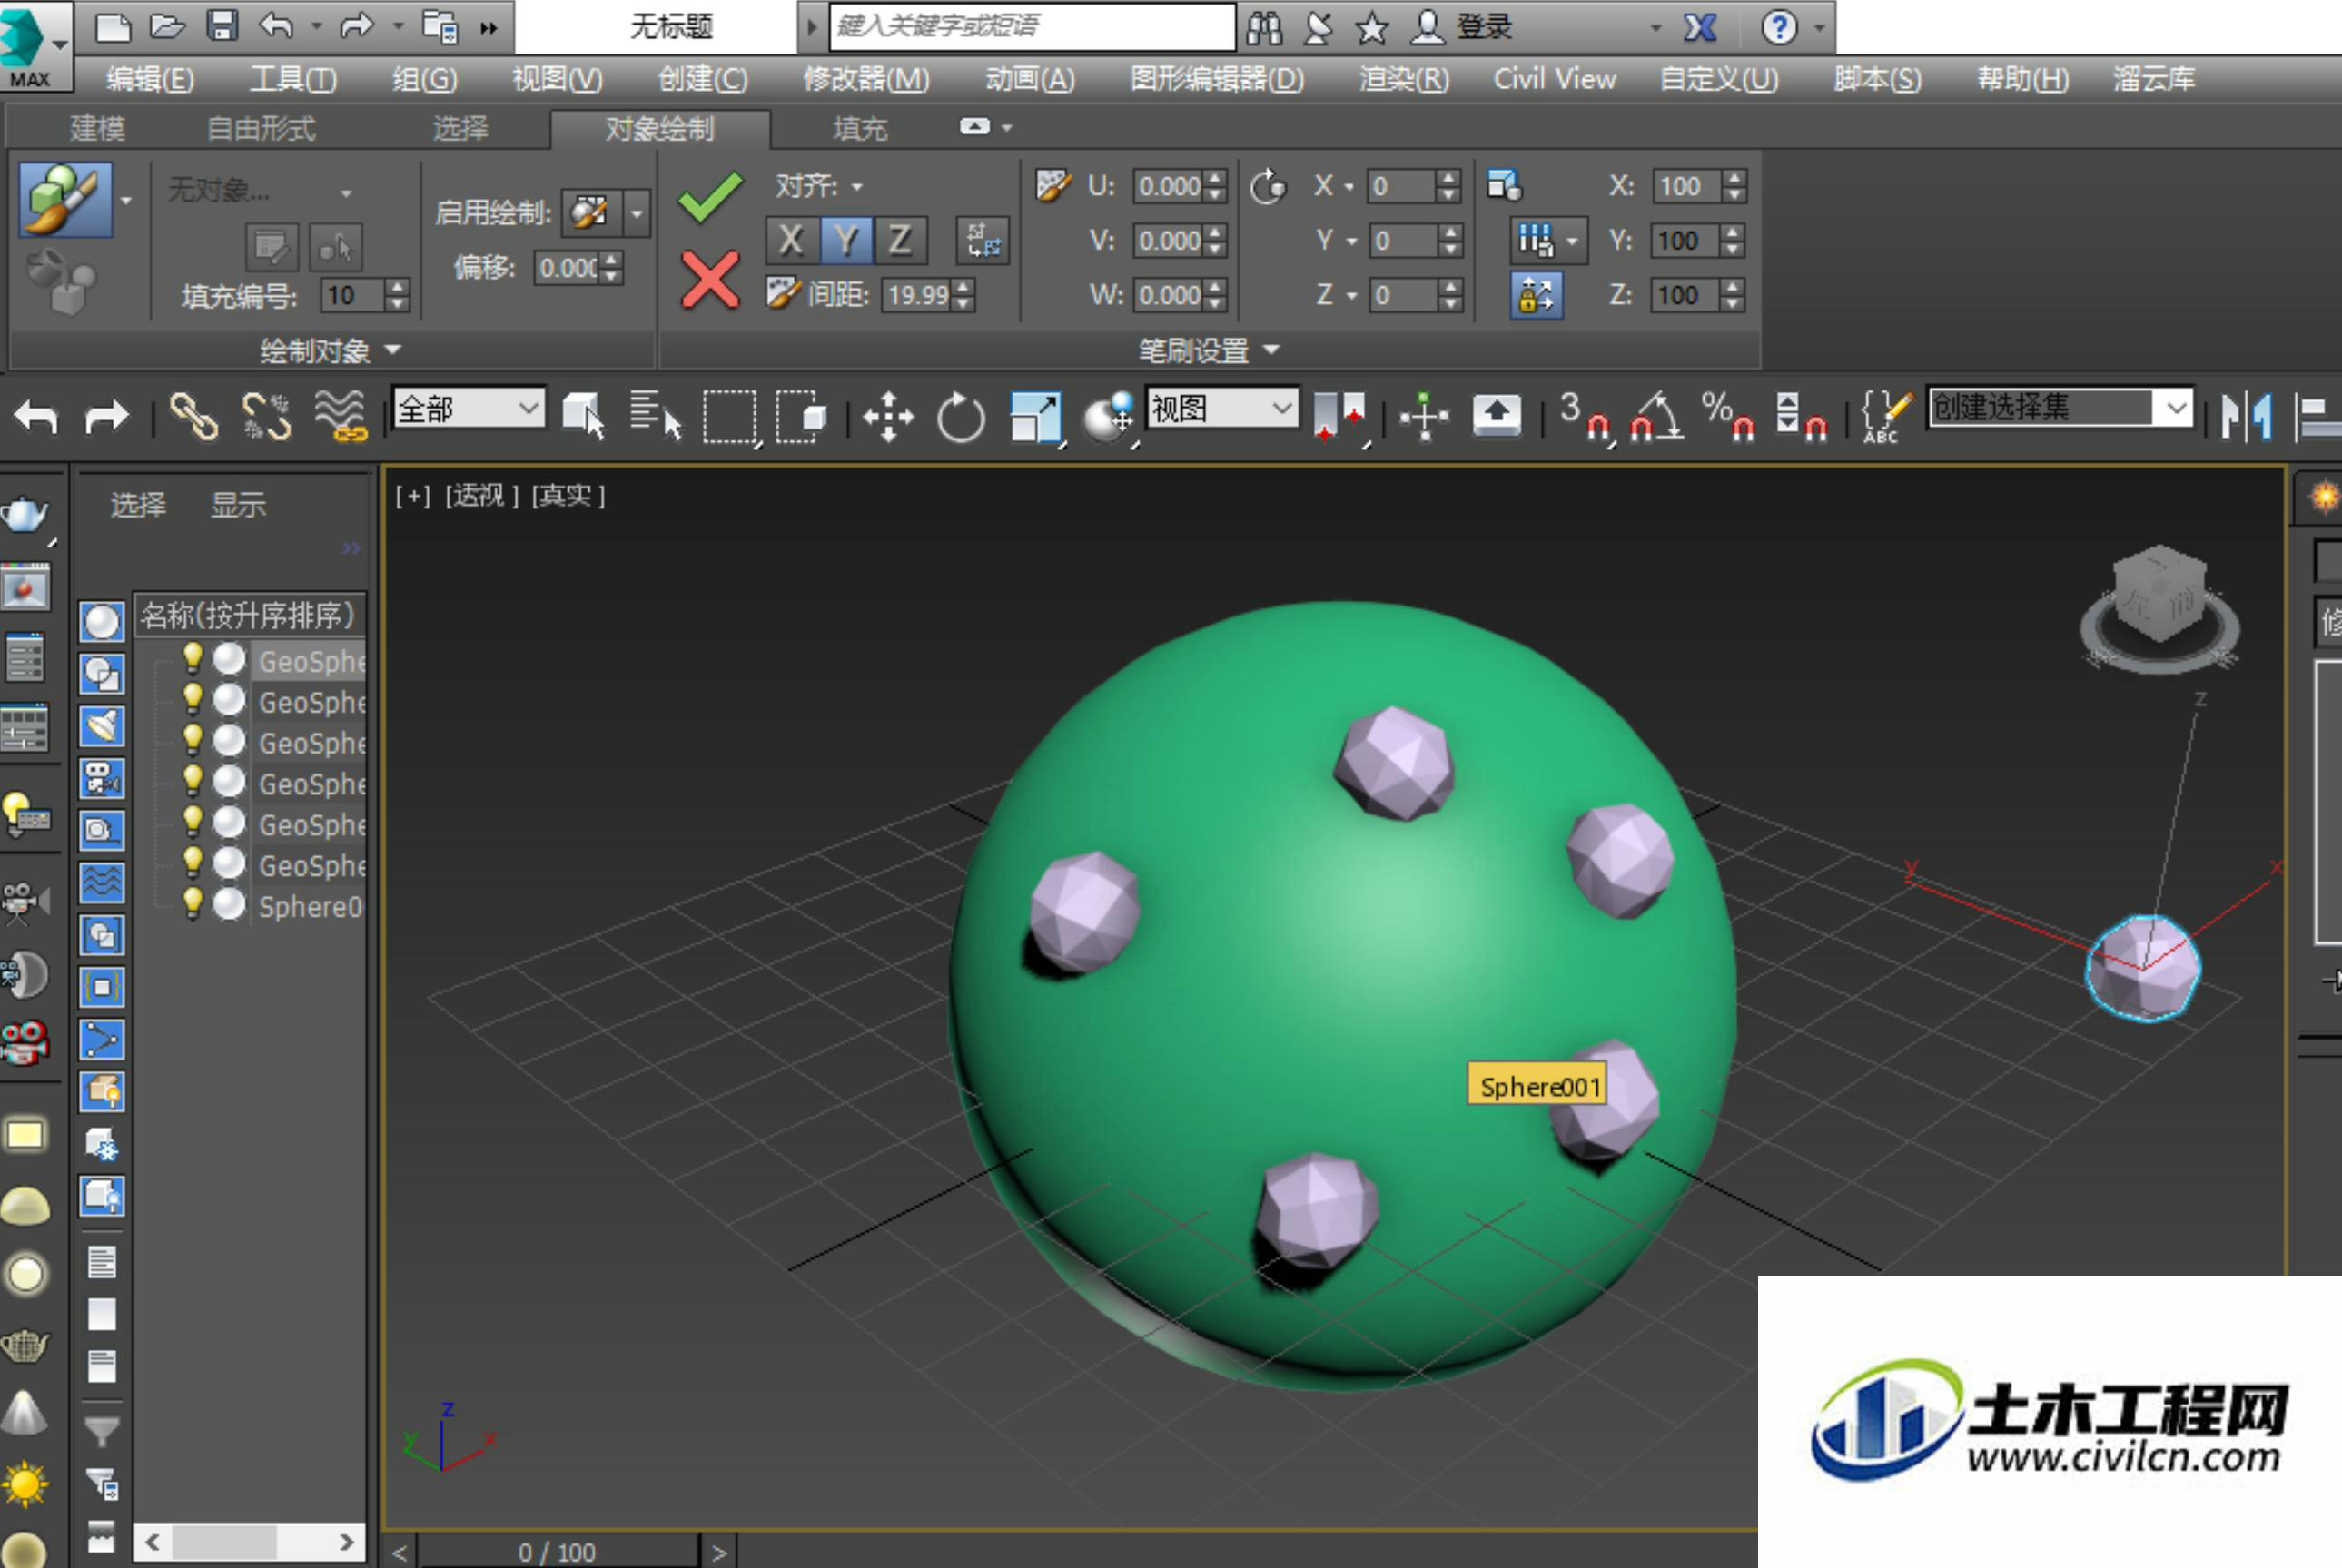Click the Angle Snap toggle icon
The image size is (2342, 1568).
point(1656,416)
